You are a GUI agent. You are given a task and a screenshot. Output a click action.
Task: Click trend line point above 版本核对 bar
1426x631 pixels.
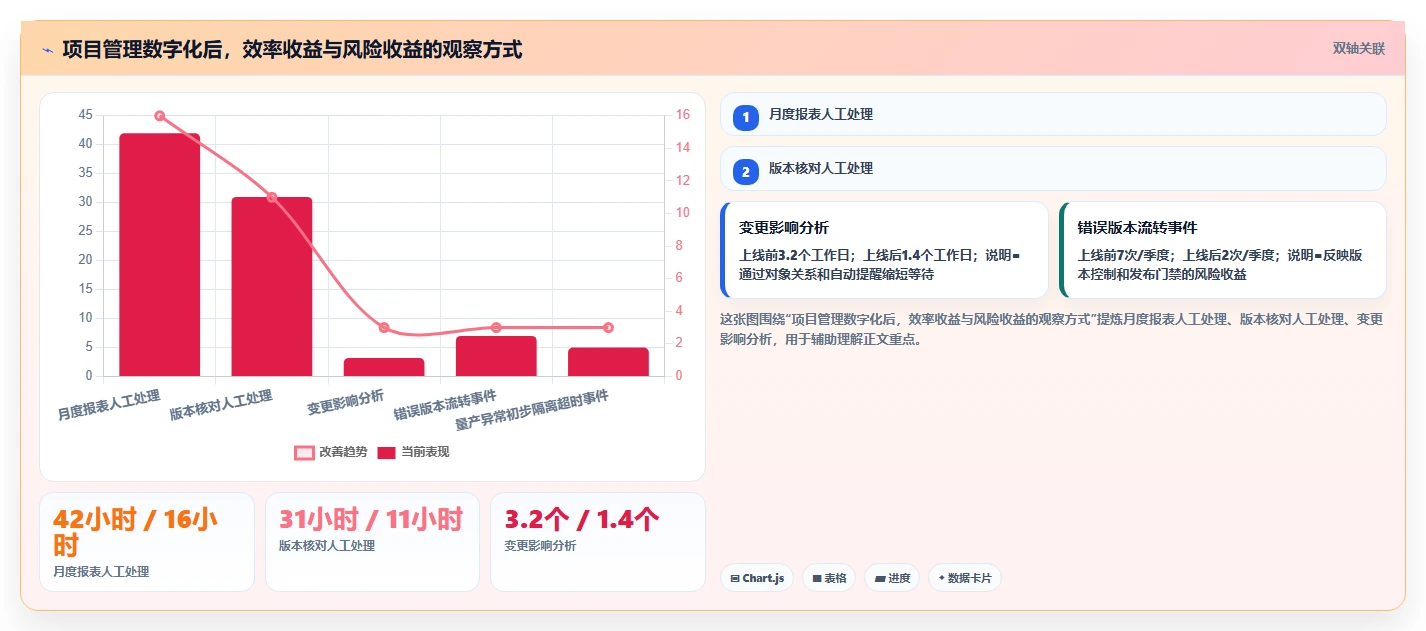point(272,197)
